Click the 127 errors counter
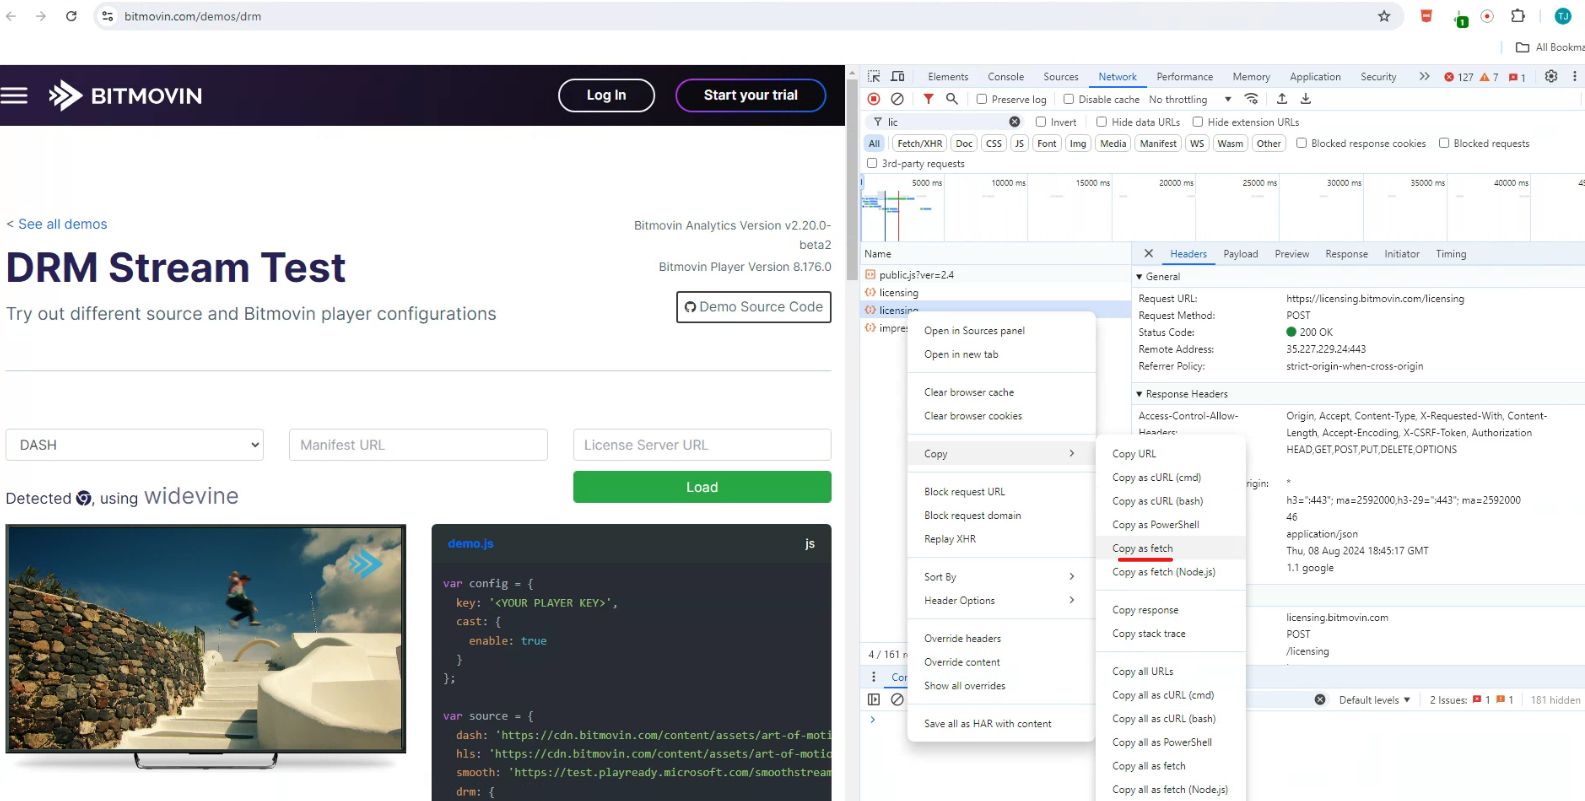1585x801 pixels. pos(1459,77)
